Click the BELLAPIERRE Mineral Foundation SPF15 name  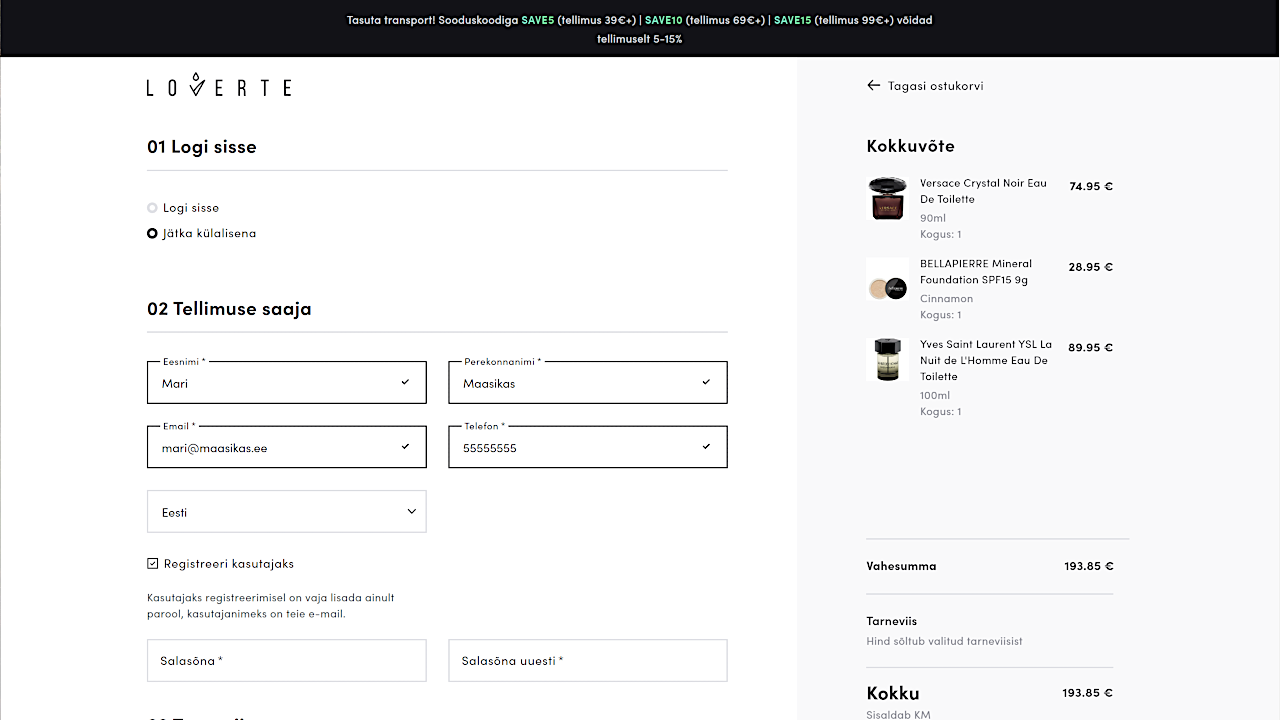tap(976, 272)
